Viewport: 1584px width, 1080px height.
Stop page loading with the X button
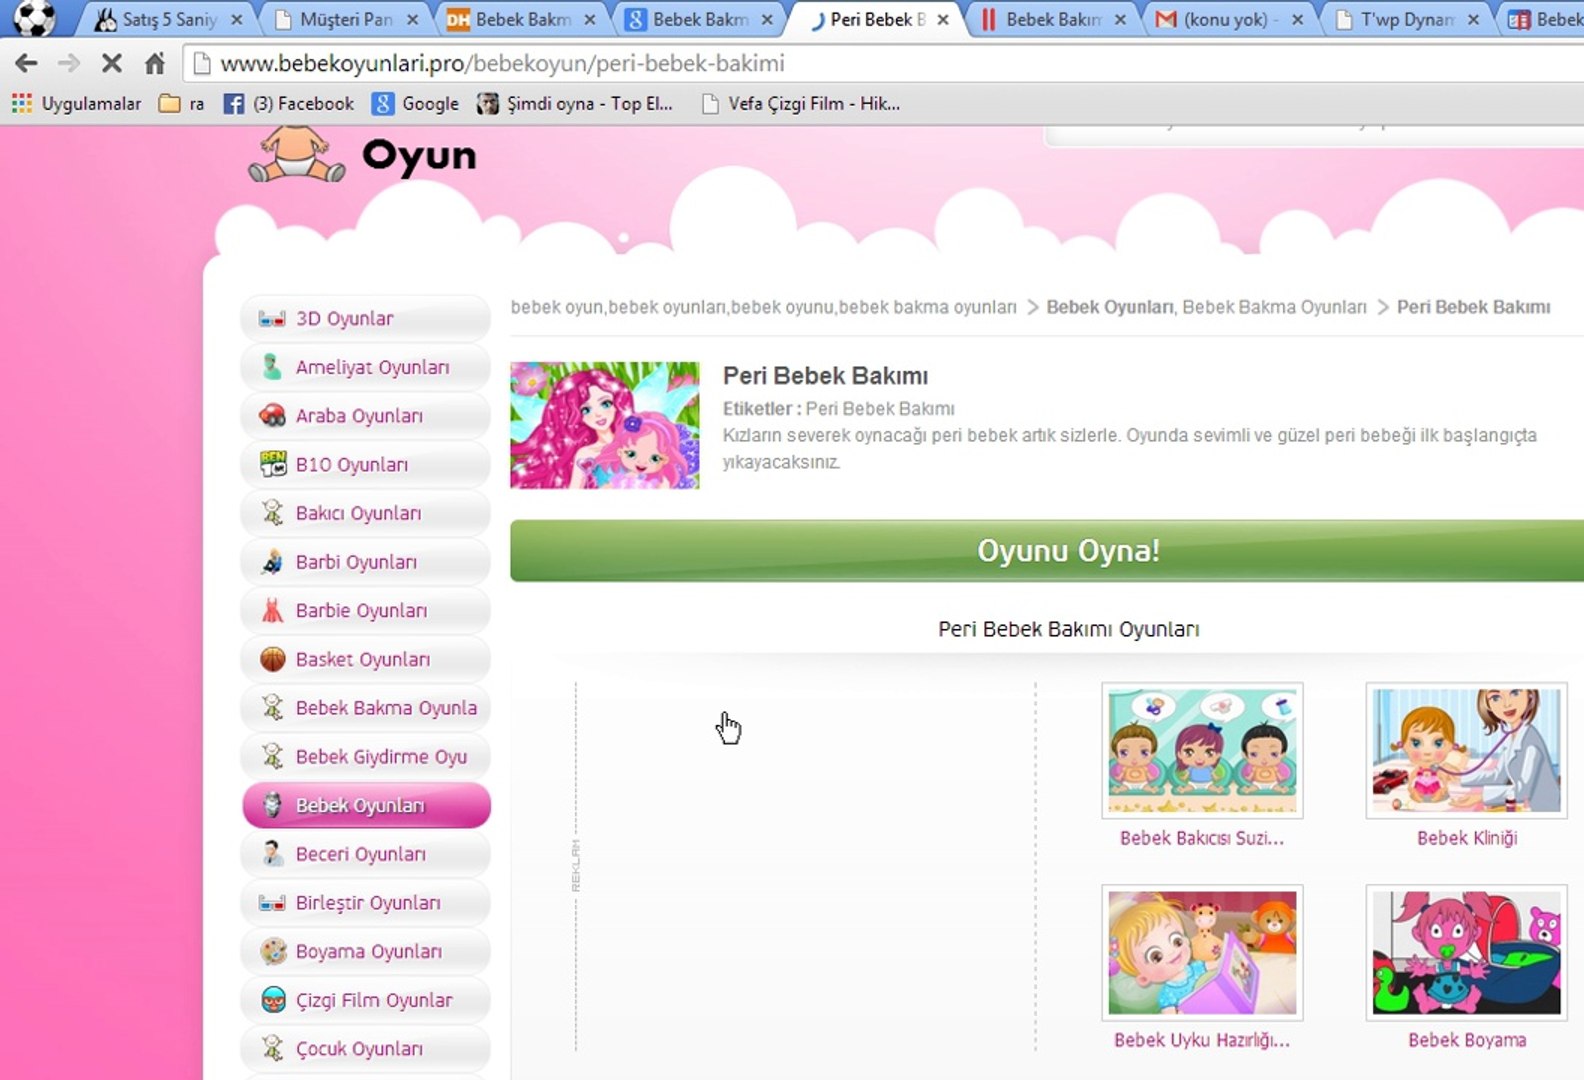[112, 64]
